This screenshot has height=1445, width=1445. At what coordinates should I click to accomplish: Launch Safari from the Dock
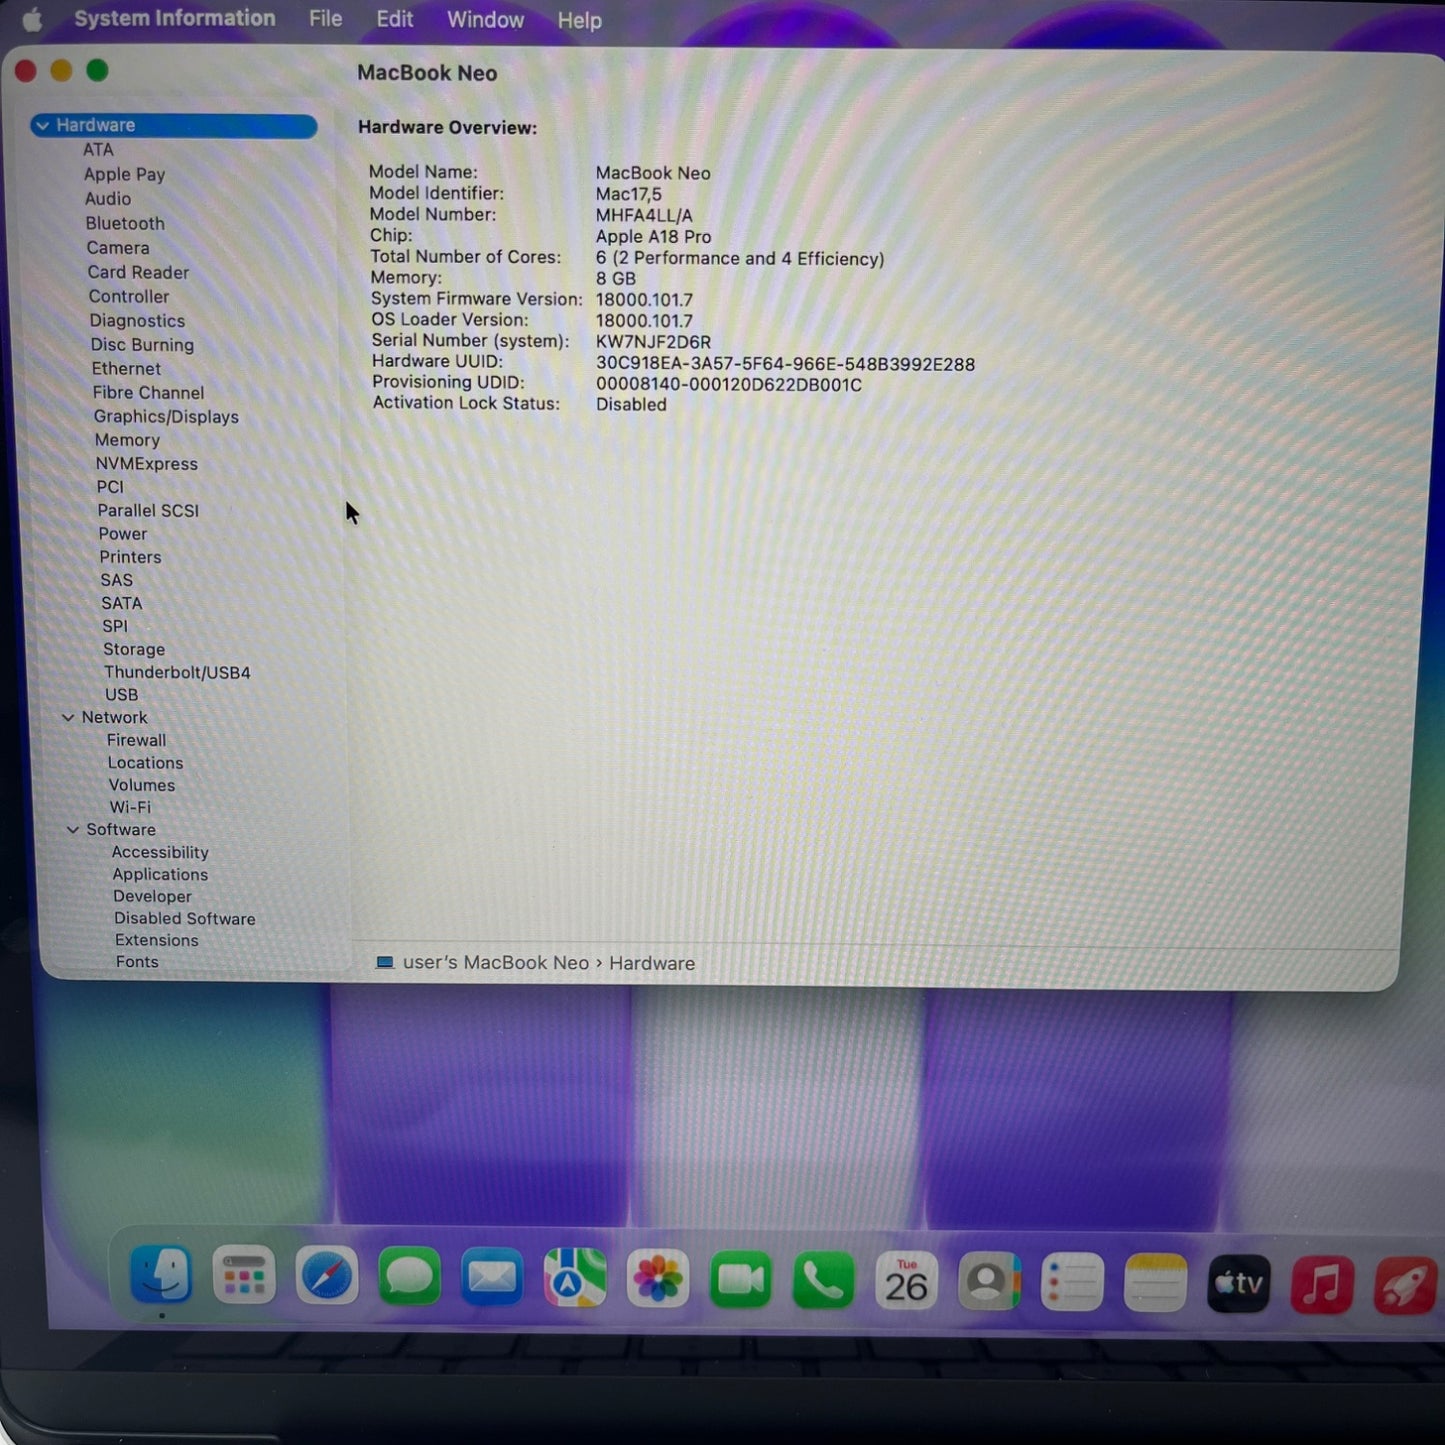tap(327, 1277)
